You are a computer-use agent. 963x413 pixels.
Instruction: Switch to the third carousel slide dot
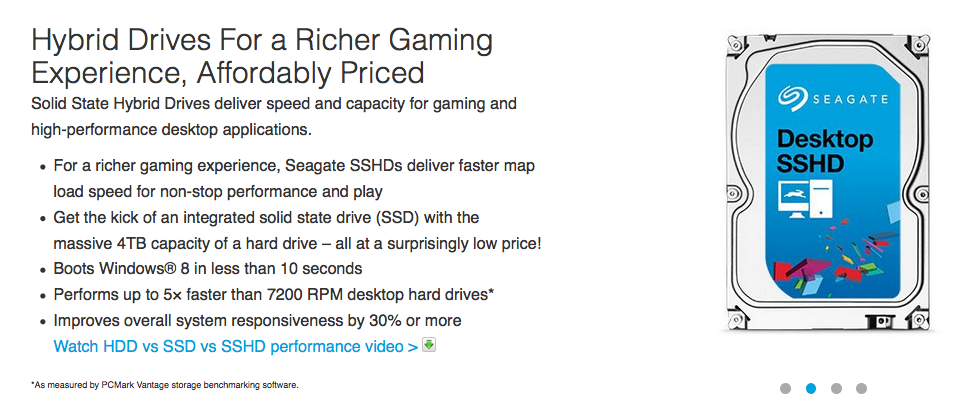point(836,388)
